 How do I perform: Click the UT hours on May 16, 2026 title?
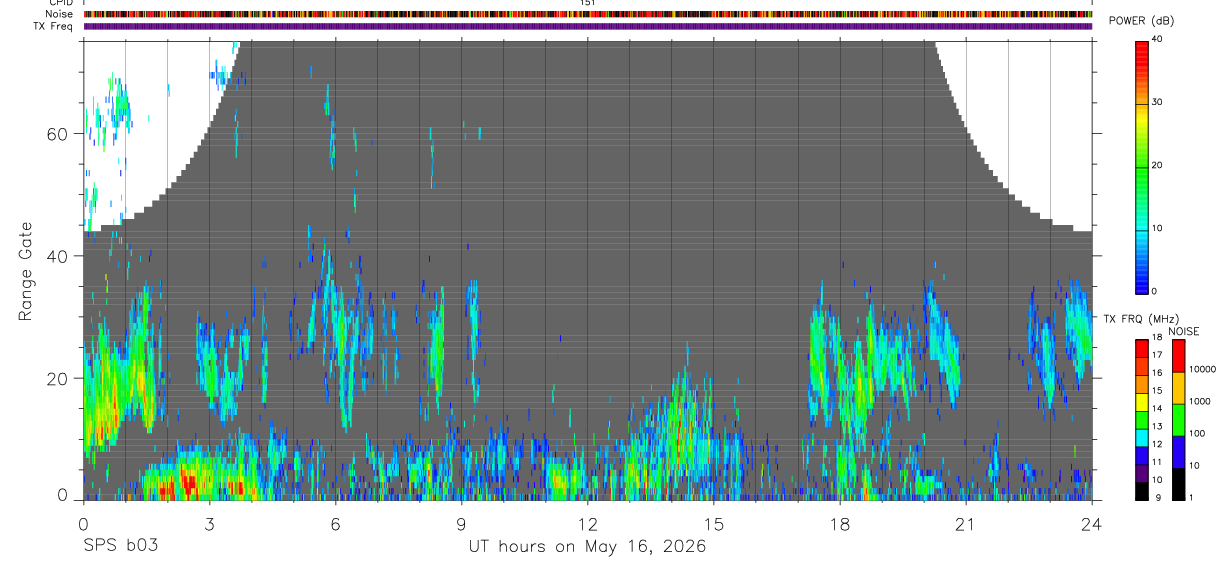click(587, 547)
